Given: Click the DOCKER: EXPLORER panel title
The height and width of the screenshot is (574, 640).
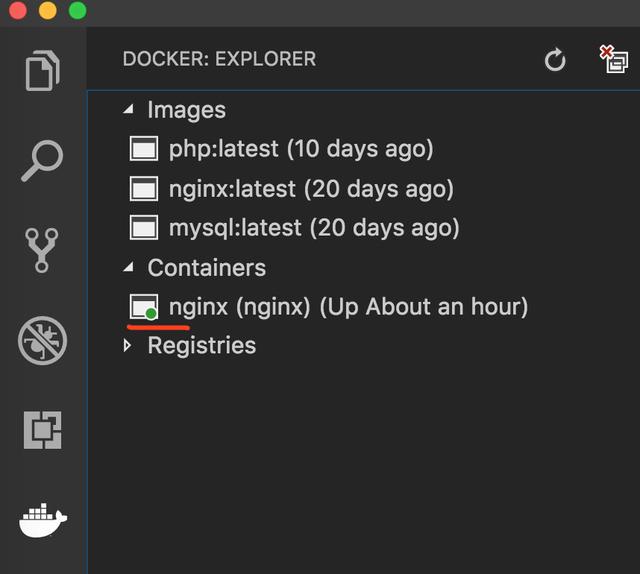Looking at the screenshot, I should (219, 59).
